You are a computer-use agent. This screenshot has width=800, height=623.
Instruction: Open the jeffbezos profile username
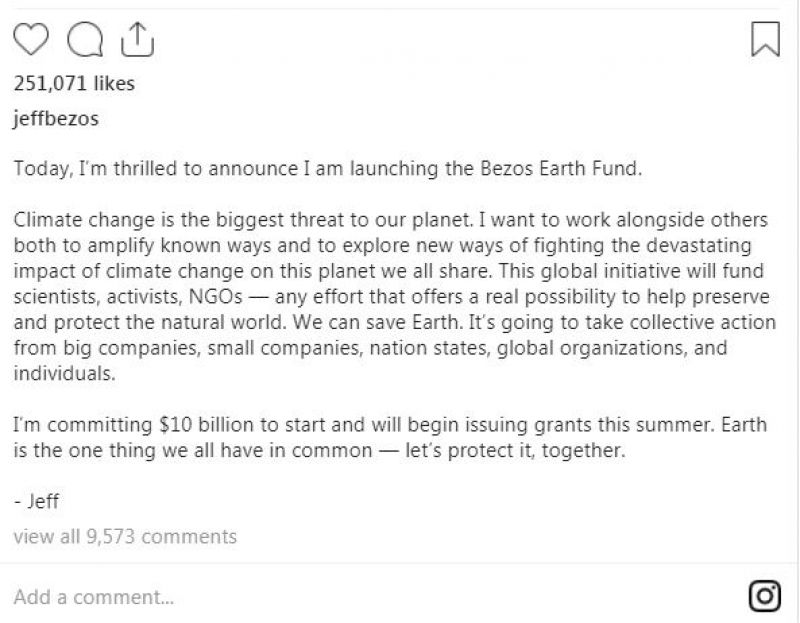tap(55, 116)
